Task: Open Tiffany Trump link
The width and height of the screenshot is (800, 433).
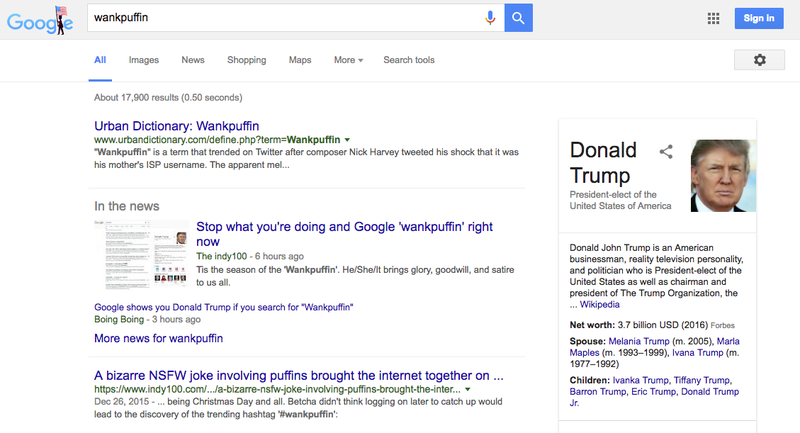Action: click(702, 380)
